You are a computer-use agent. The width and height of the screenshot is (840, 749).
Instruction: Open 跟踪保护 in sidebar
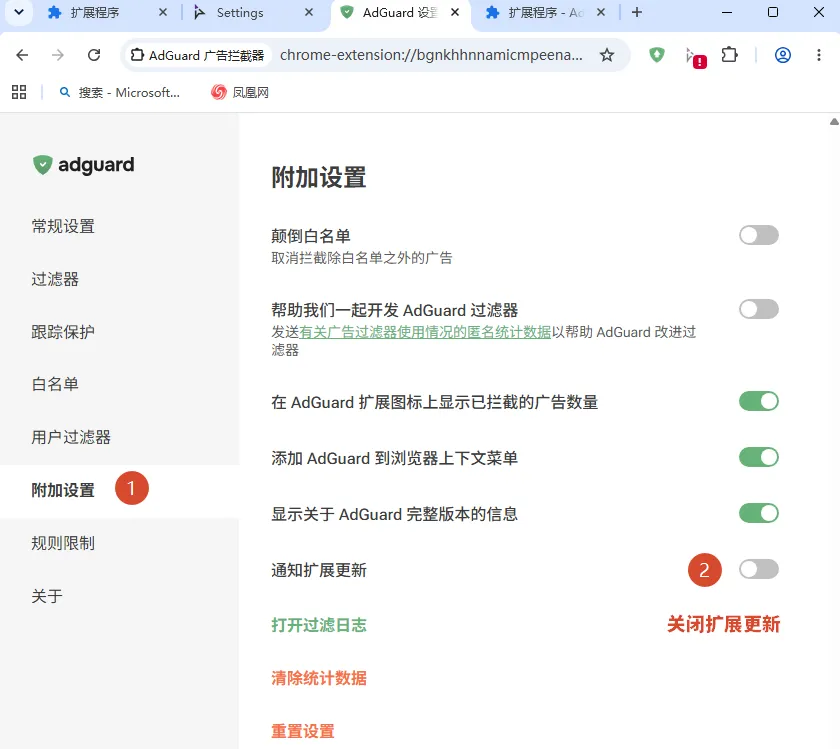coord(63,332)
